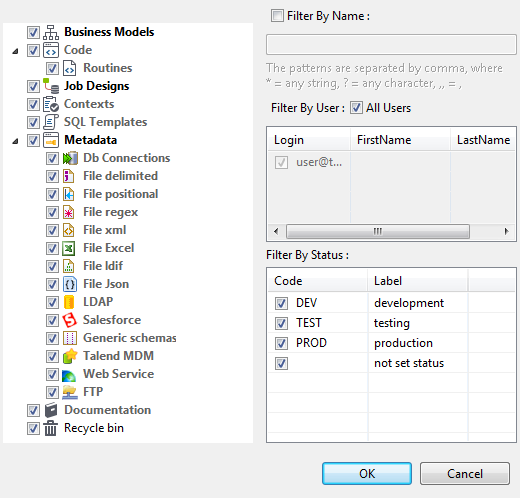Screen dimensions: 520x498
Task: Click the users table right scroll arrow
Action: click(507, 231)
